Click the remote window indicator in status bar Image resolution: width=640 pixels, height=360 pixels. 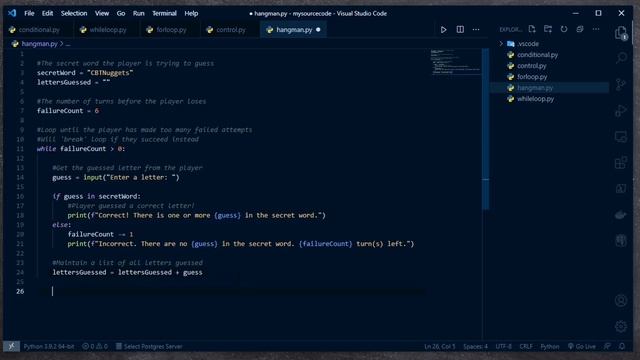11,346
